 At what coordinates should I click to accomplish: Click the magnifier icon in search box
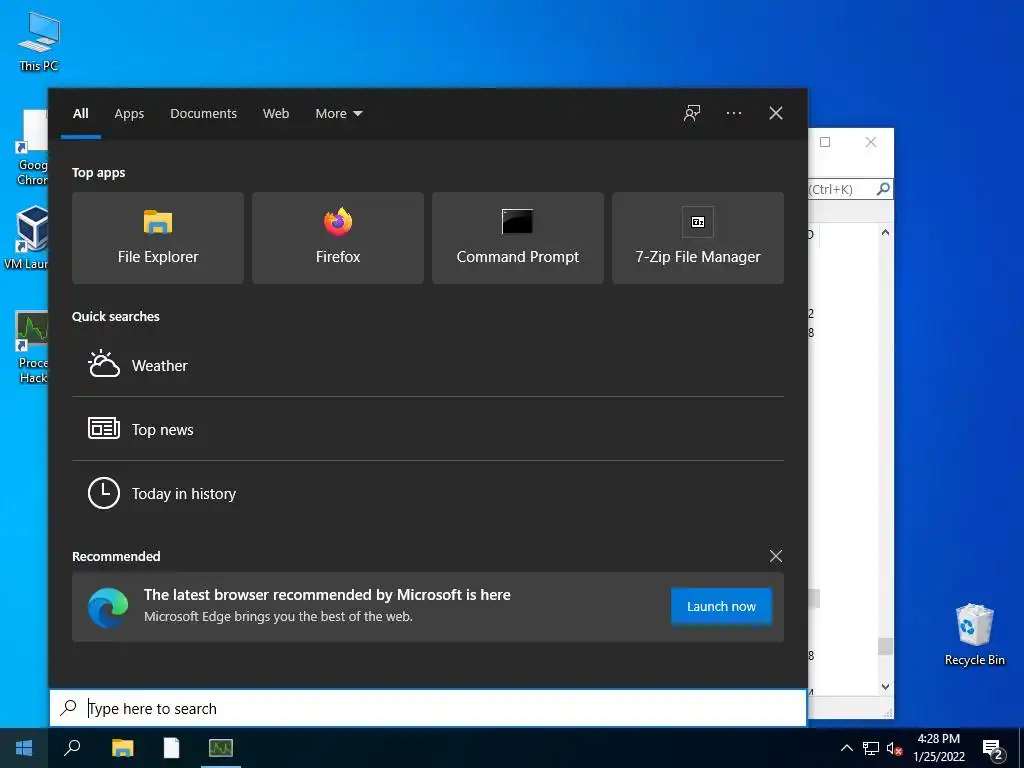tap(68, 707)
